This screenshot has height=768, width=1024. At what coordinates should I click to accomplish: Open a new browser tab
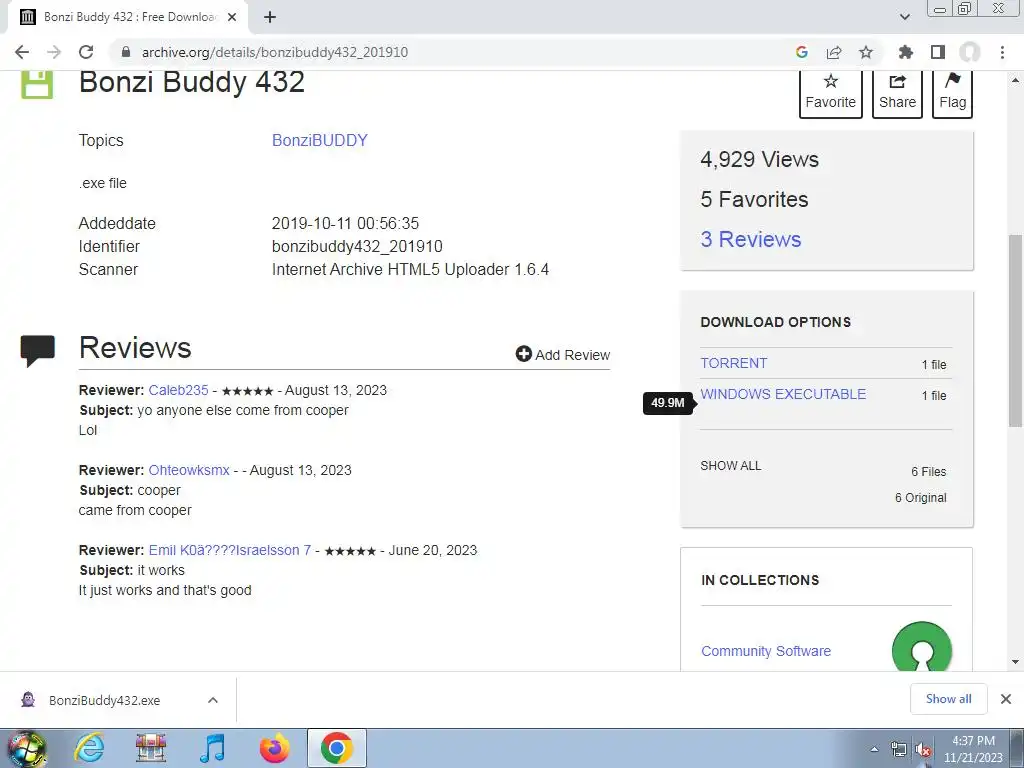tap(270, 17)
